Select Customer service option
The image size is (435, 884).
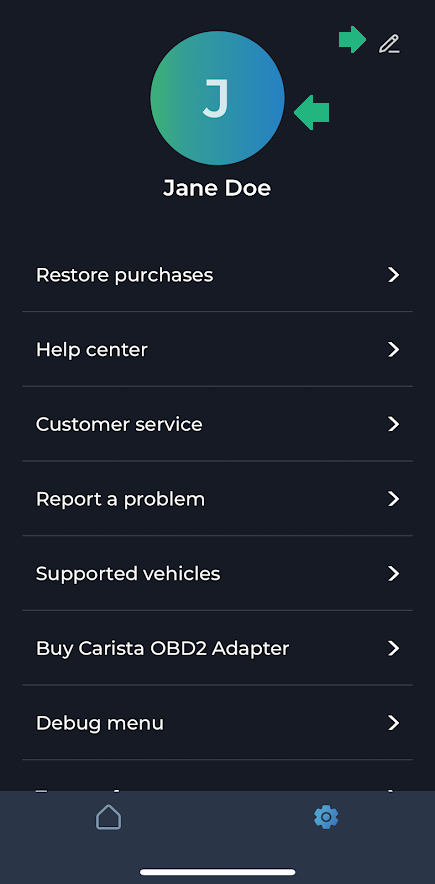pos(218,425)
